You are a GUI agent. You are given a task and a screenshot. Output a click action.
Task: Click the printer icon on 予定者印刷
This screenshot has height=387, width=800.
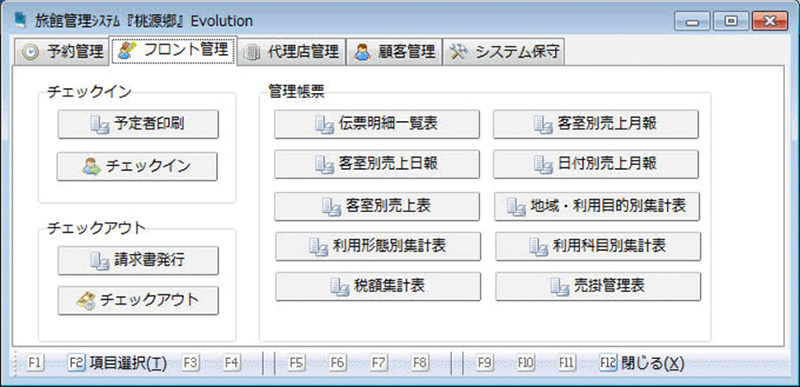(99, 124)
